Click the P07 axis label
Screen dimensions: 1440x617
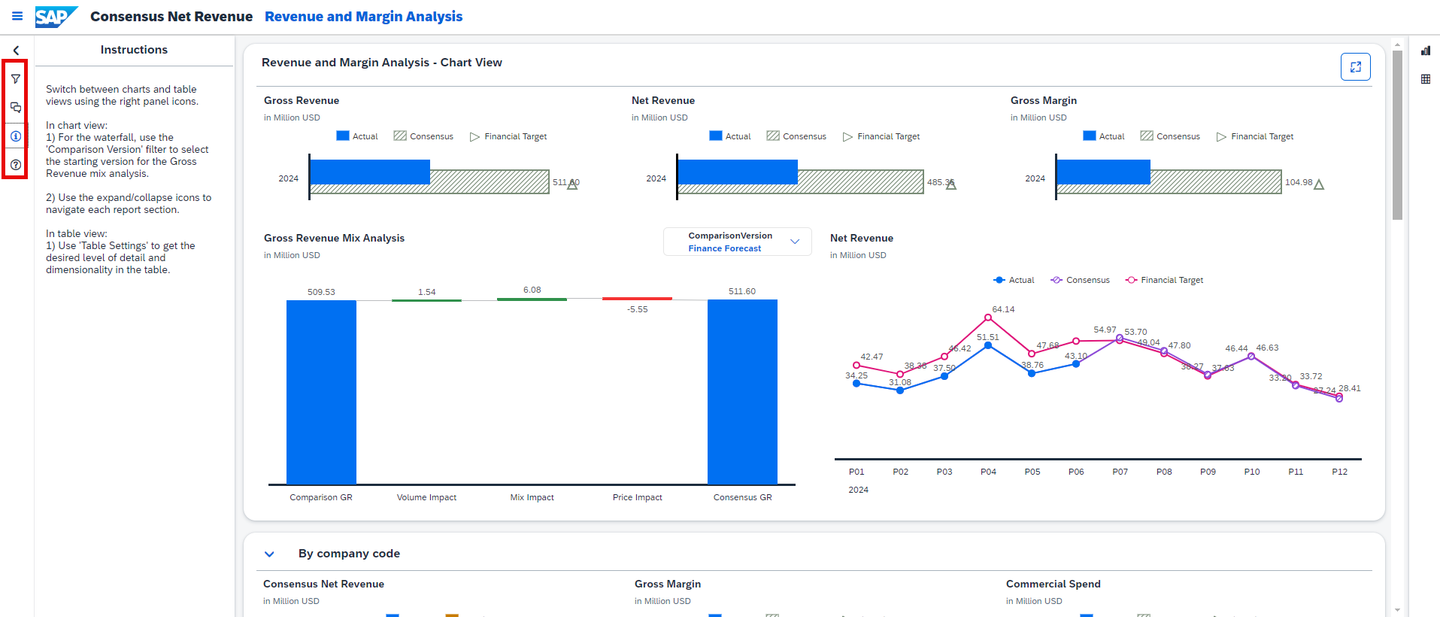coord(1119,471)
